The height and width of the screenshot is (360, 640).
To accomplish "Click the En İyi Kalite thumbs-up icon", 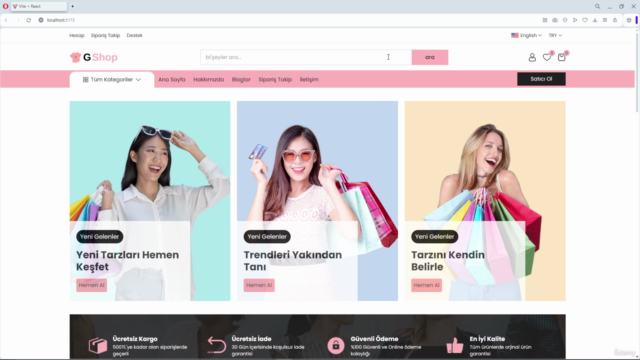I will pos(455,345).
